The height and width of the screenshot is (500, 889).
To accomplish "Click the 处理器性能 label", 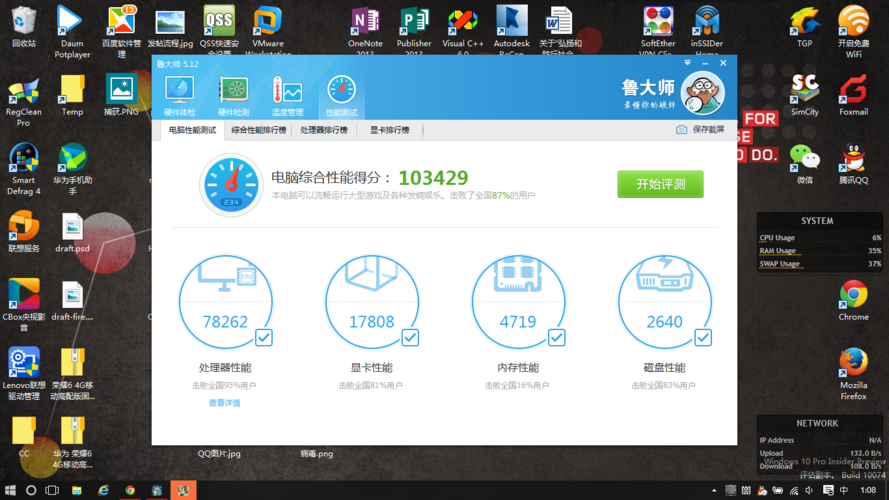I will (225, 368).
